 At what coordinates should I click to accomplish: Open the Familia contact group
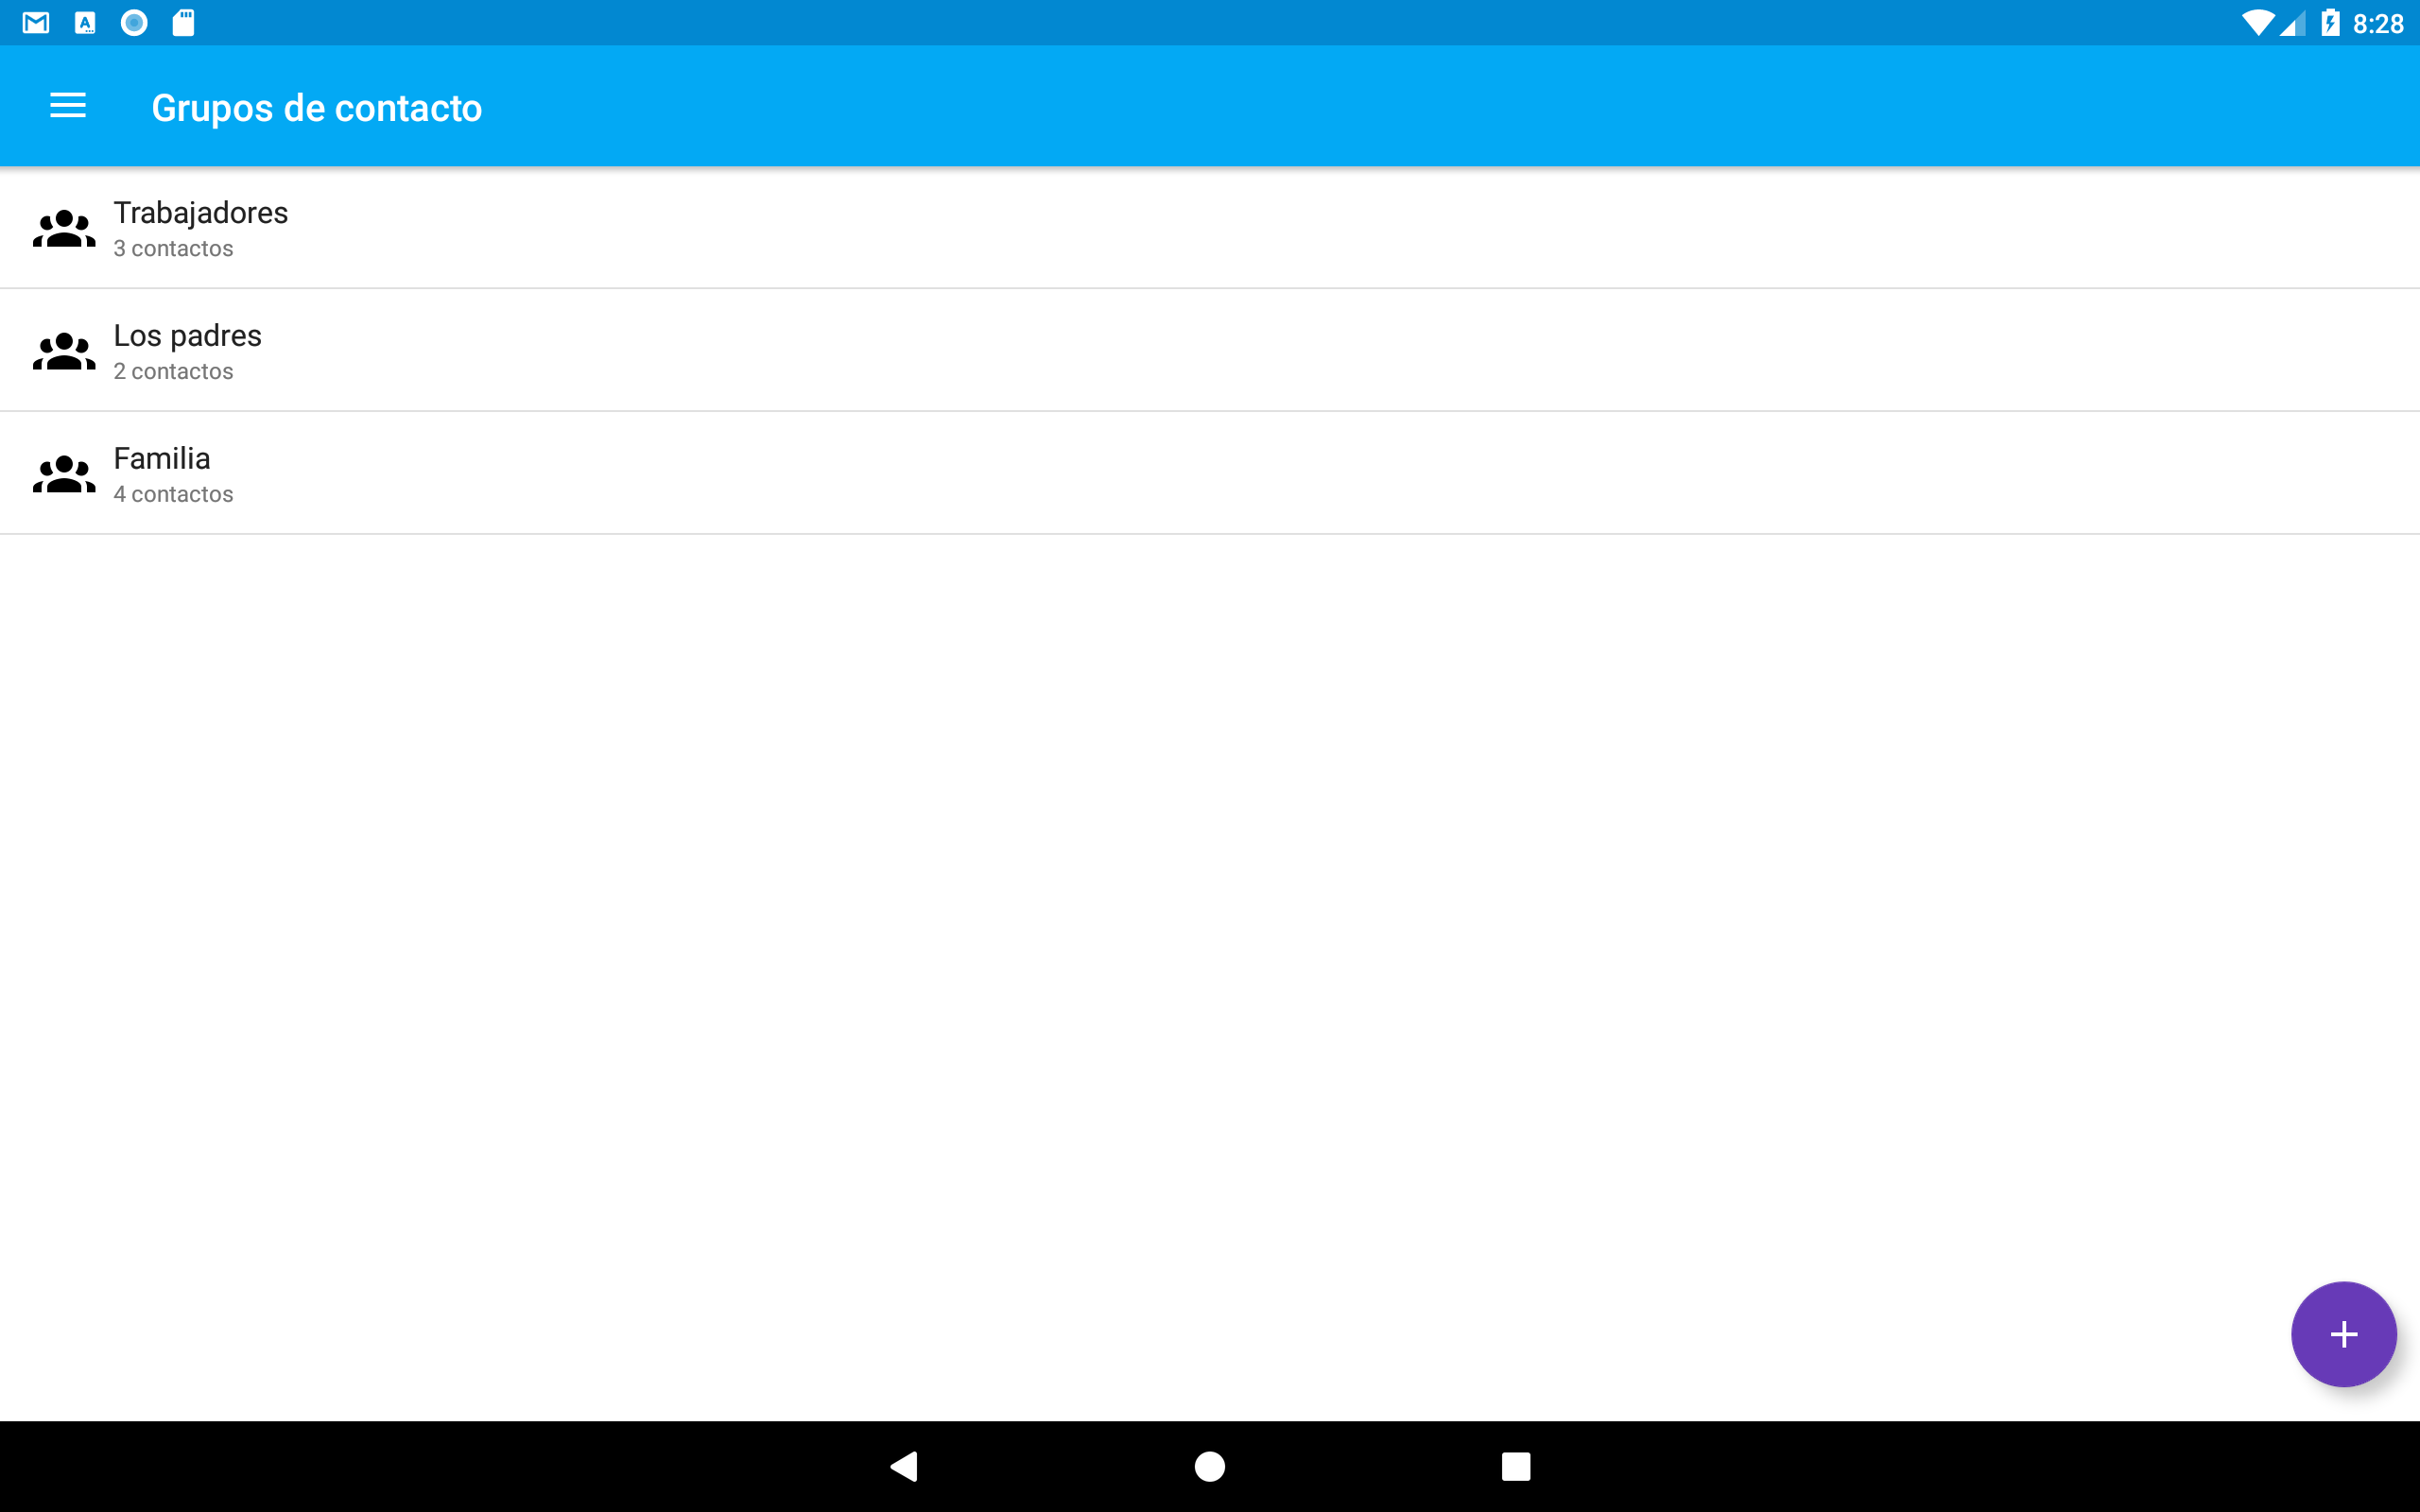coord(1210,473)
